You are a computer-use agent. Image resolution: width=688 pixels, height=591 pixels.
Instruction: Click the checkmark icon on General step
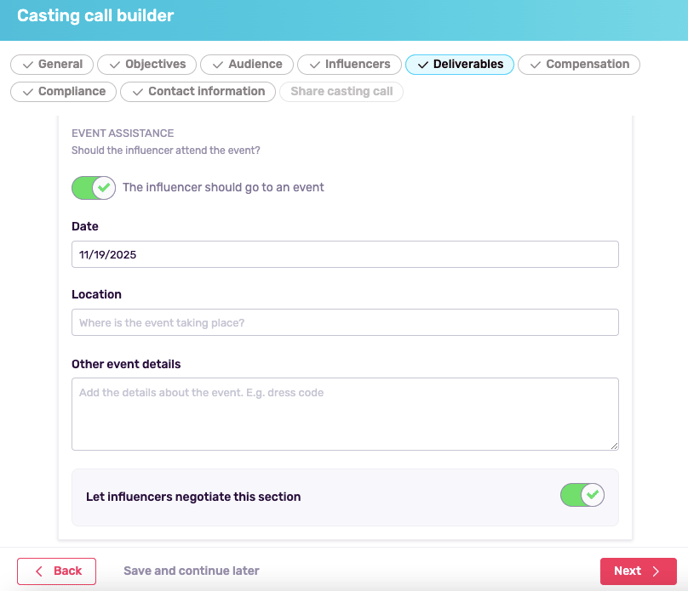point(26,65)
